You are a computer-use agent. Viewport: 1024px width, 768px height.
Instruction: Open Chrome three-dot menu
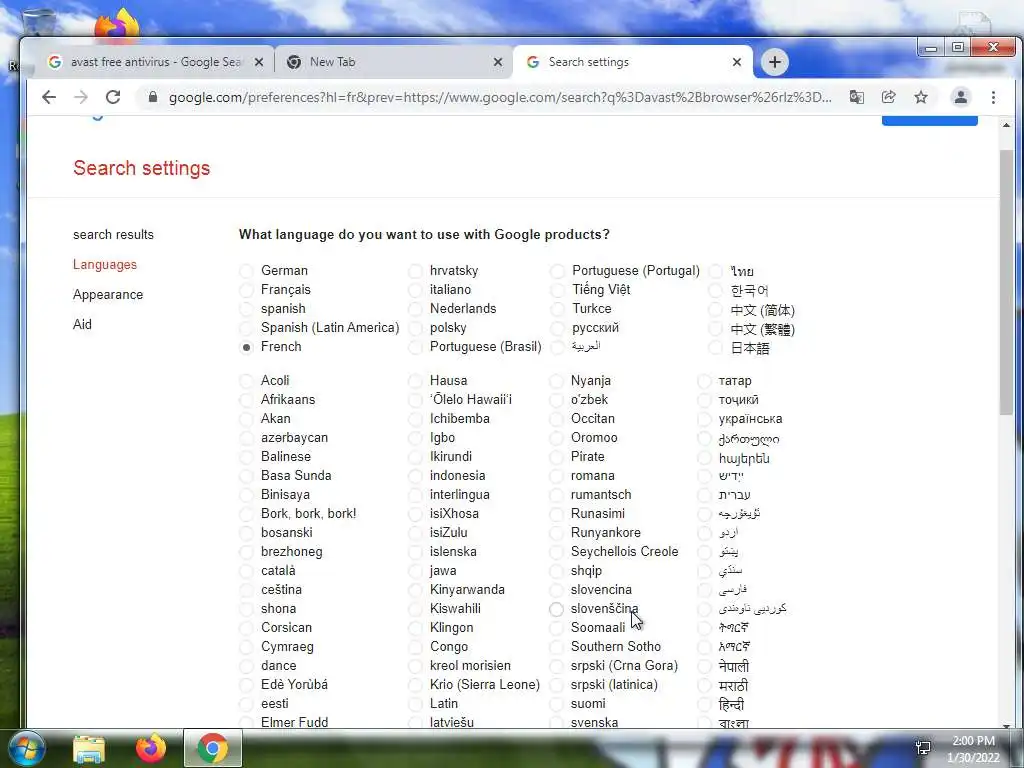coord(993,97)
